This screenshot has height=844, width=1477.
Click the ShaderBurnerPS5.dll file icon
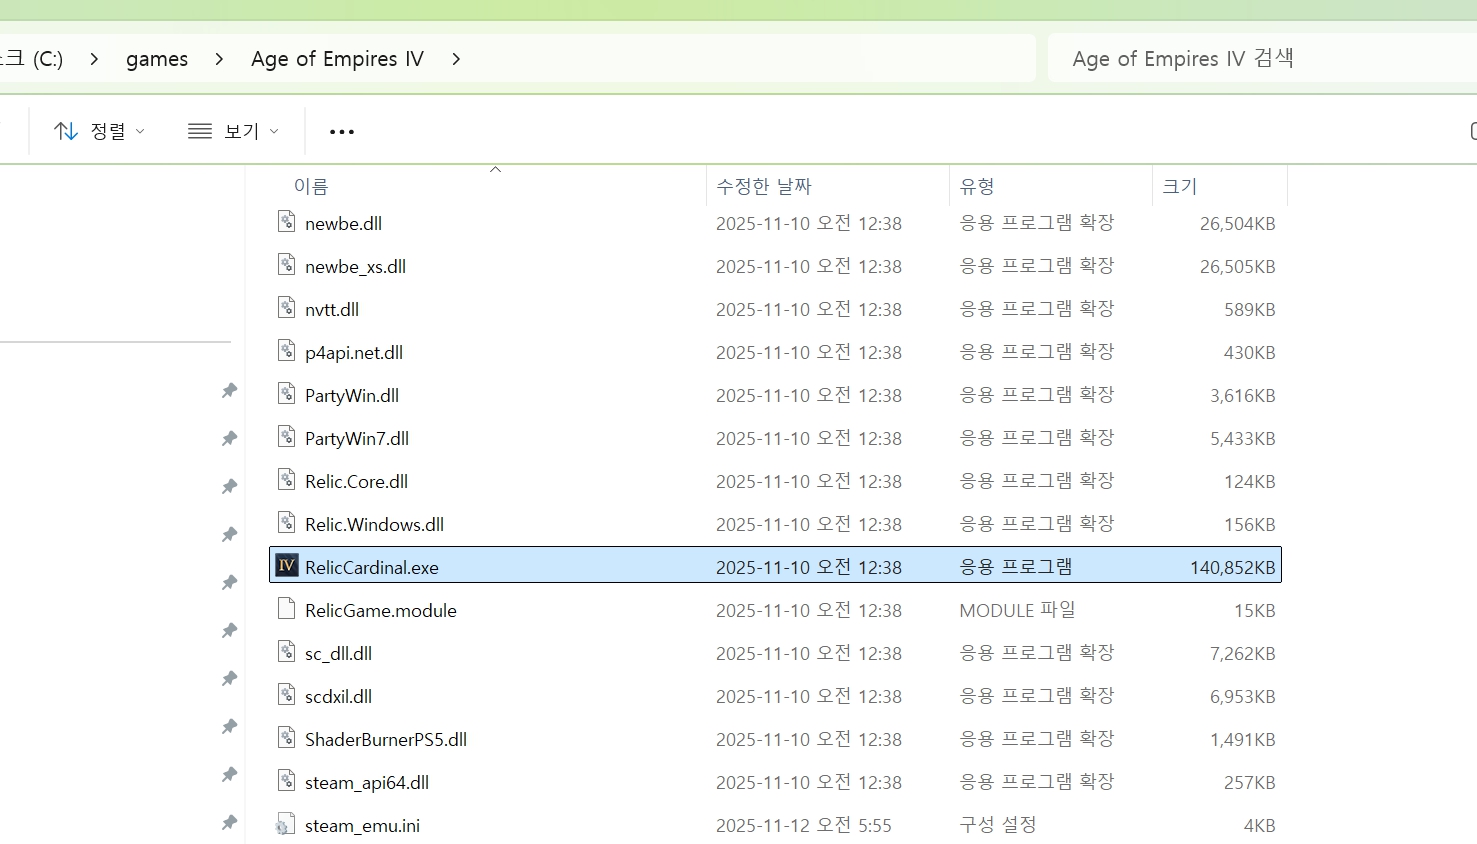286,738
